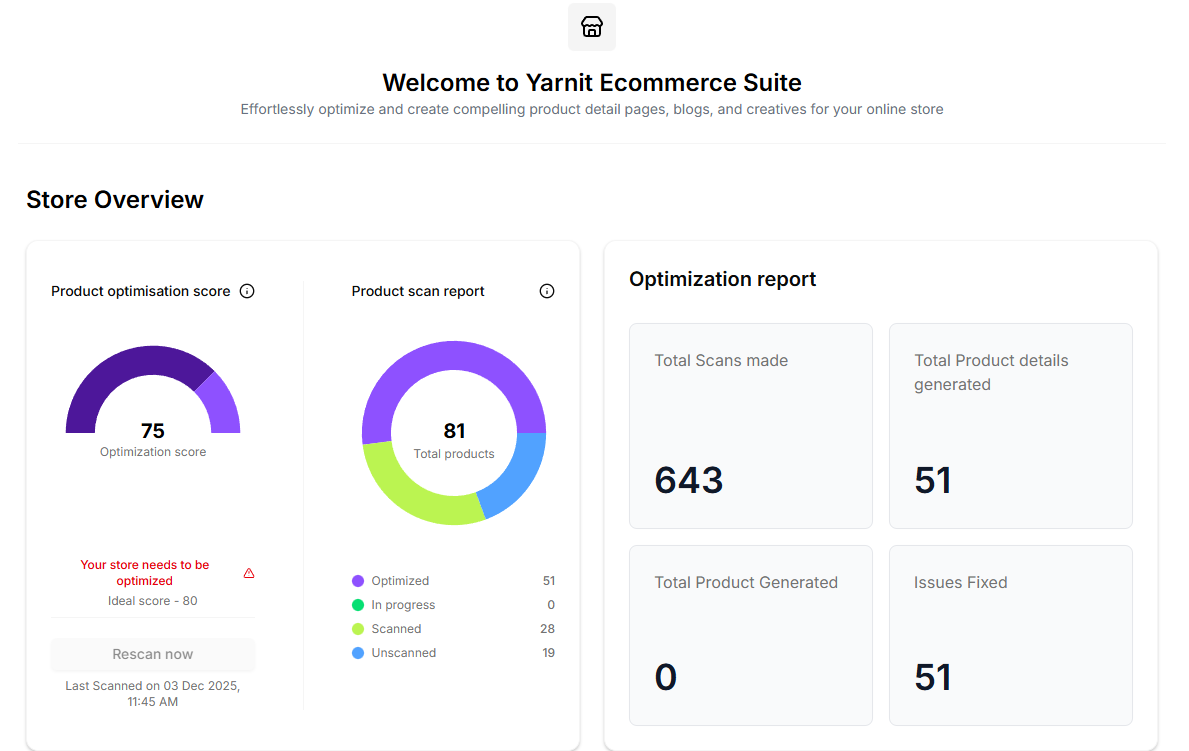Select the Total Product Generated card

pos(751,636)
